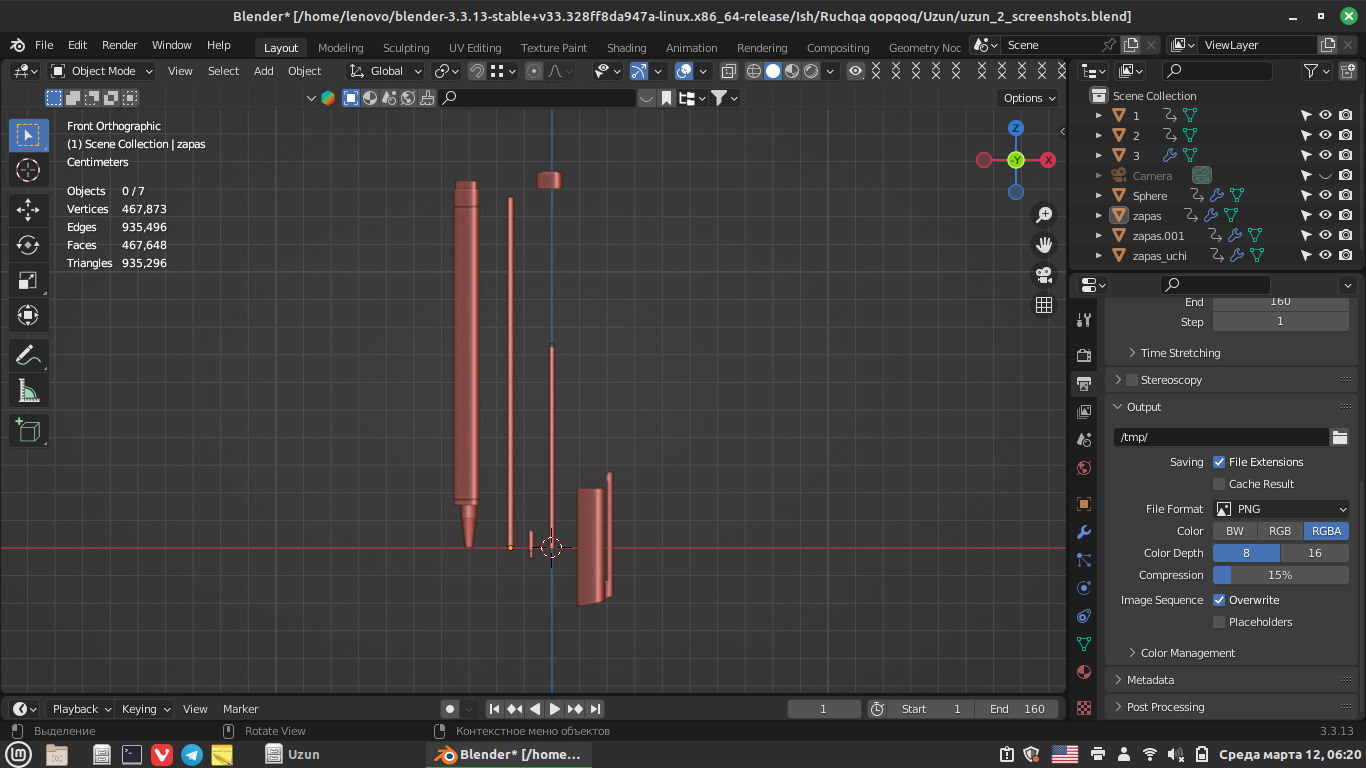Open the File Format PNG dropdown
Viewport: 1366px width, 768px height.
[1281, 509]
